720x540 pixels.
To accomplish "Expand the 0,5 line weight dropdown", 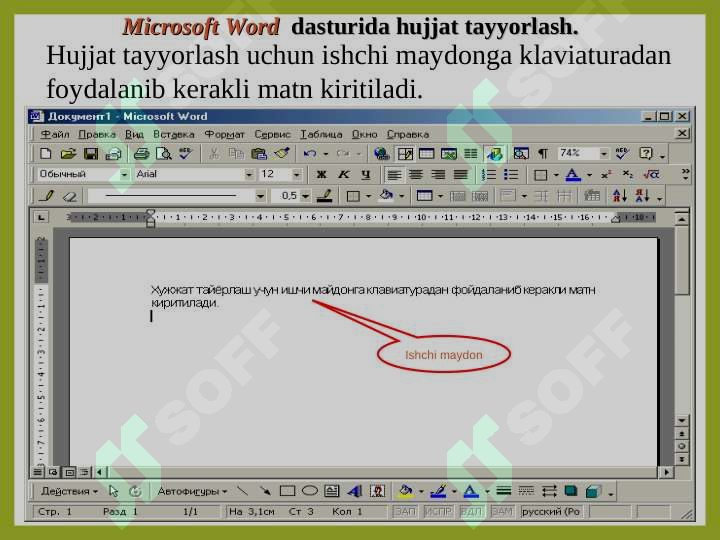I will coord(305,196).
